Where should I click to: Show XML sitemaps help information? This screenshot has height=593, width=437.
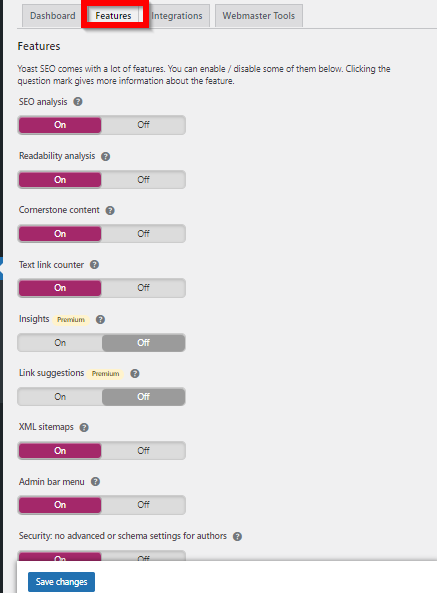[x=84, y=427]
